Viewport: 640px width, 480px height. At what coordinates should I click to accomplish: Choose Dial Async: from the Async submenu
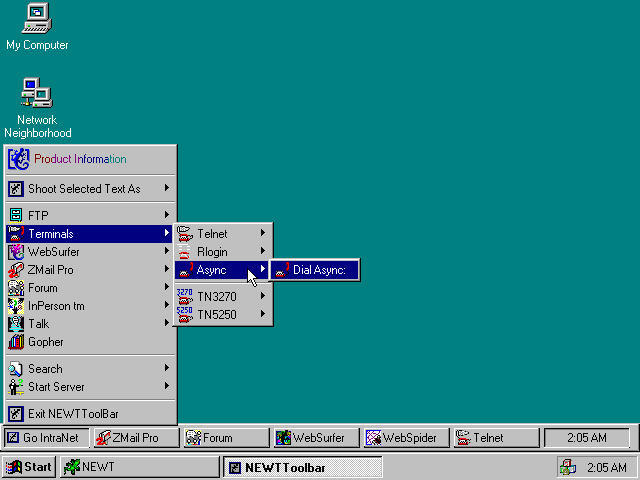[x=315, y=270]
